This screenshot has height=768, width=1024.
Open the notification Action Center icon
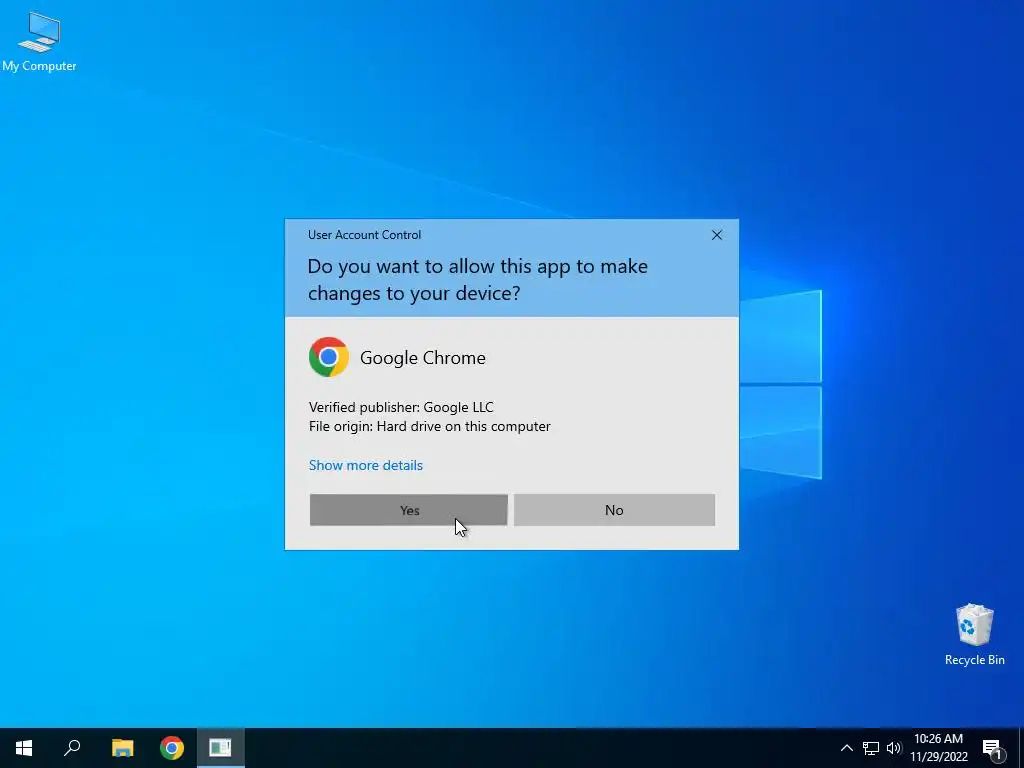point(993,748)
